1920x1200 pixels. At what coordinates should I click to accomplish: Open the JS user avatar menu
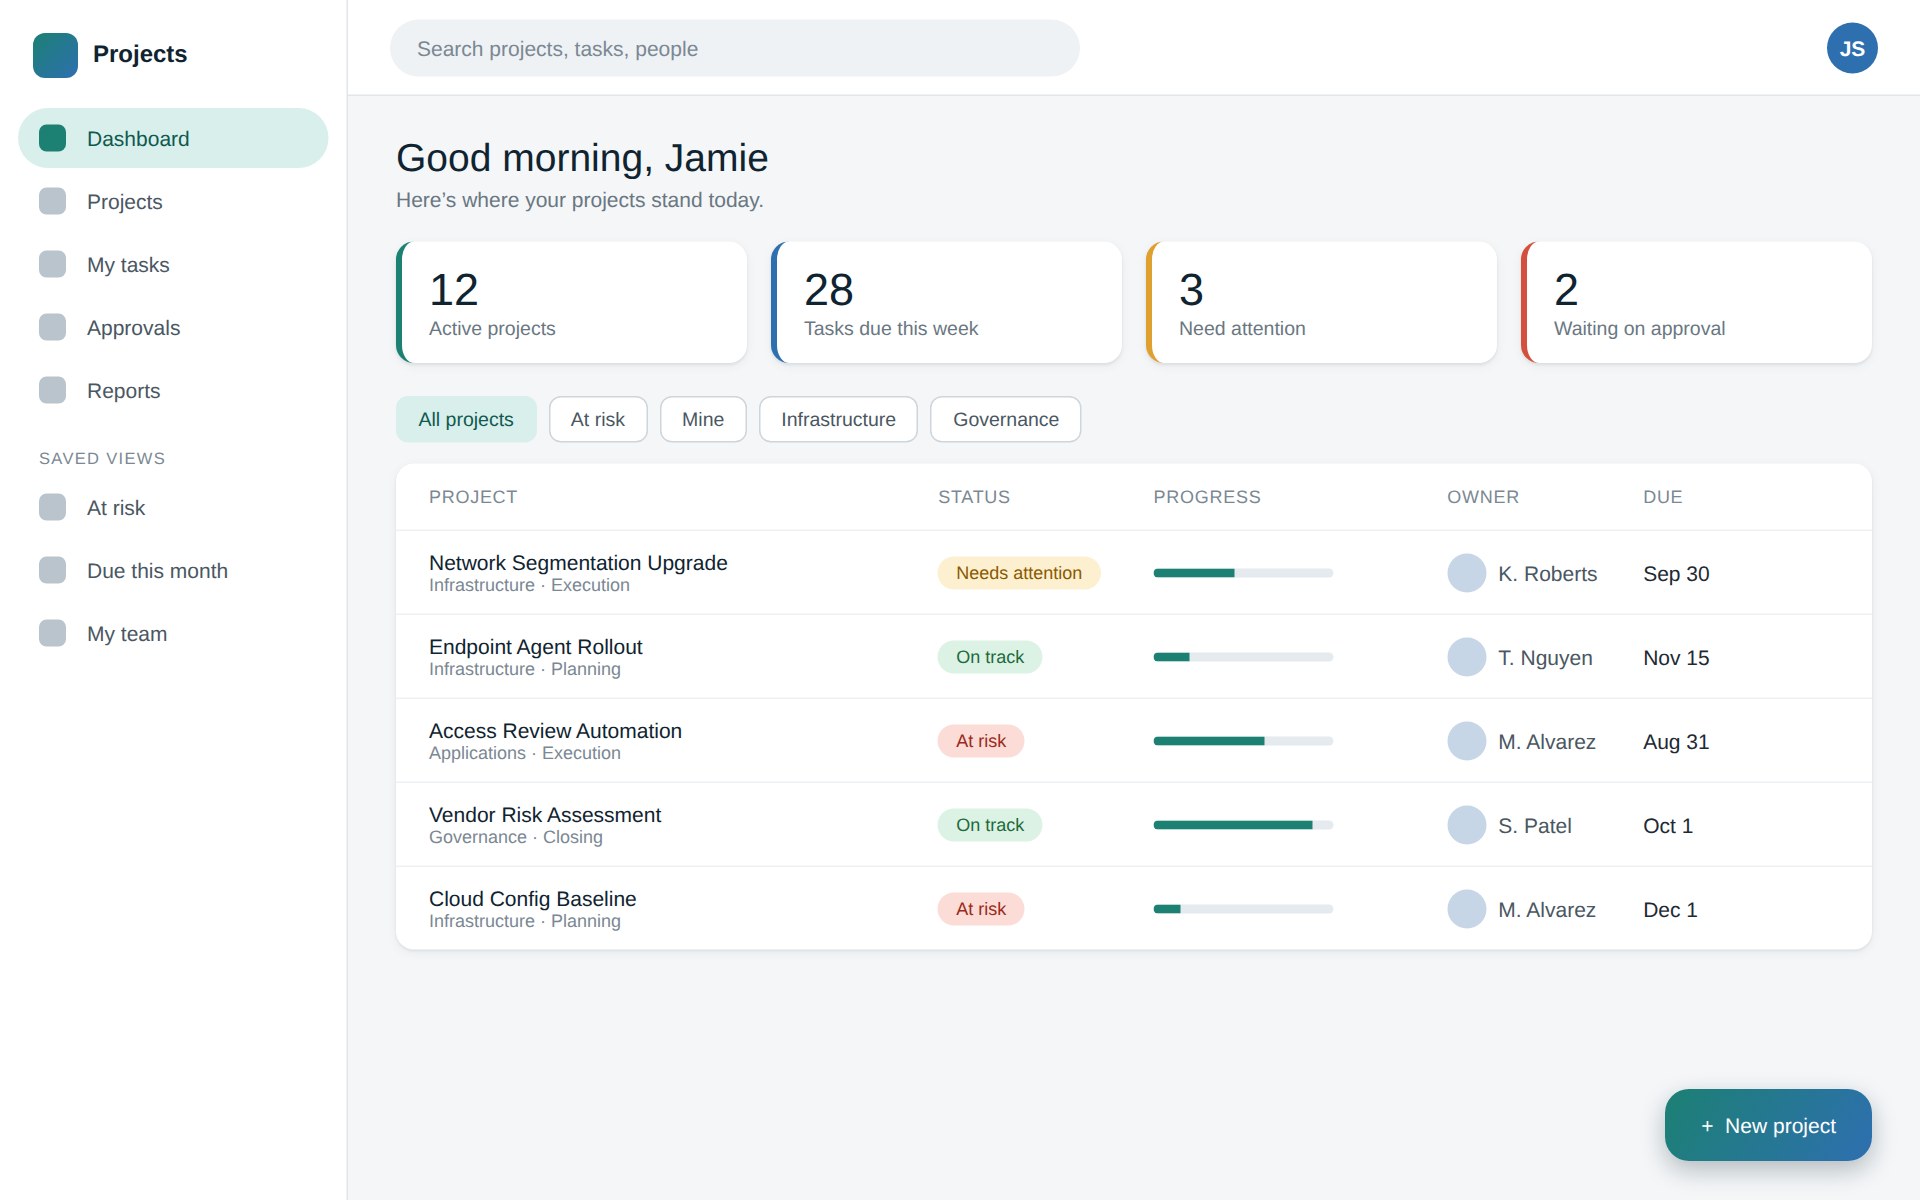click(x=1852, y=48)
